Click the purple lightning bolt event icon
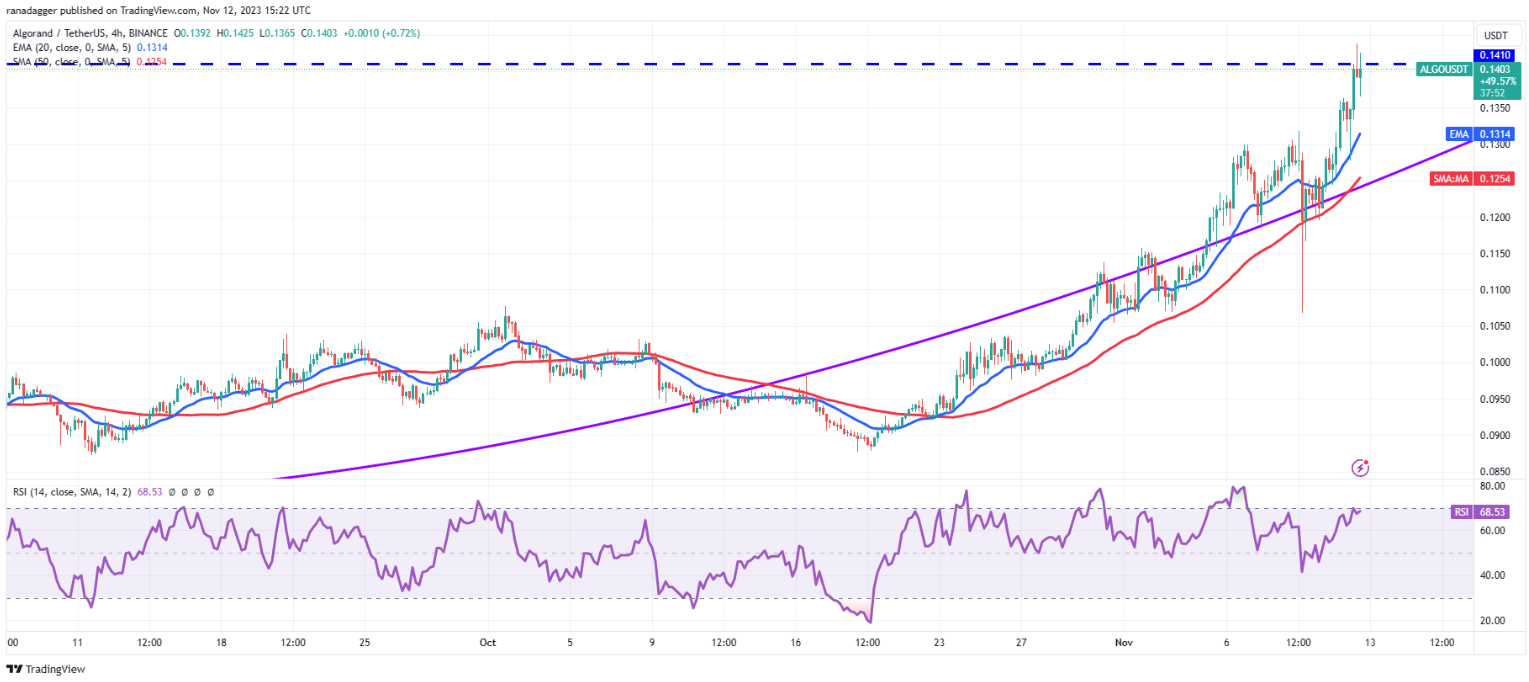Viewport: 1529px width, 682px height. [x=1360, y=467]
